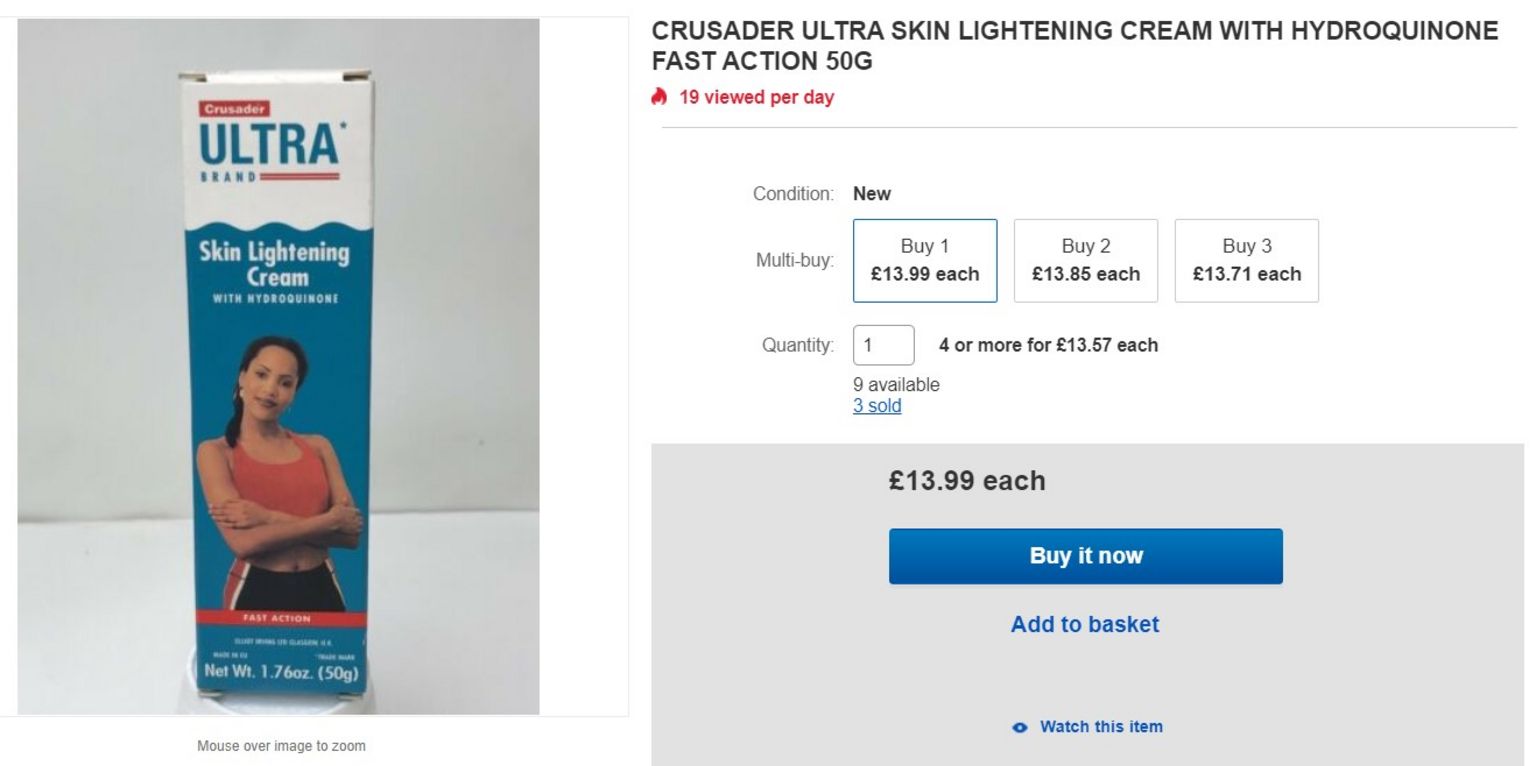Click the New condition value

point(872,194)
